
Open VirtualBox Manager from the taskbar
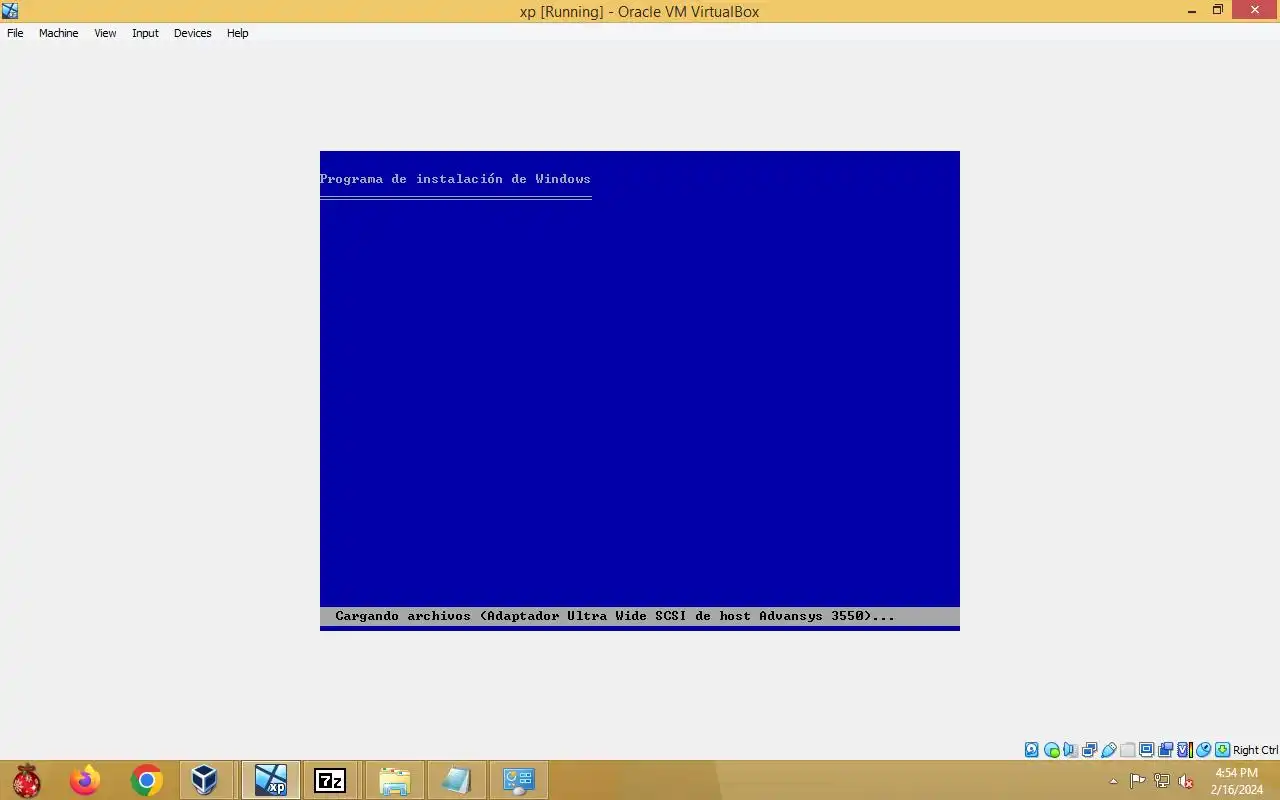(205, 780)
